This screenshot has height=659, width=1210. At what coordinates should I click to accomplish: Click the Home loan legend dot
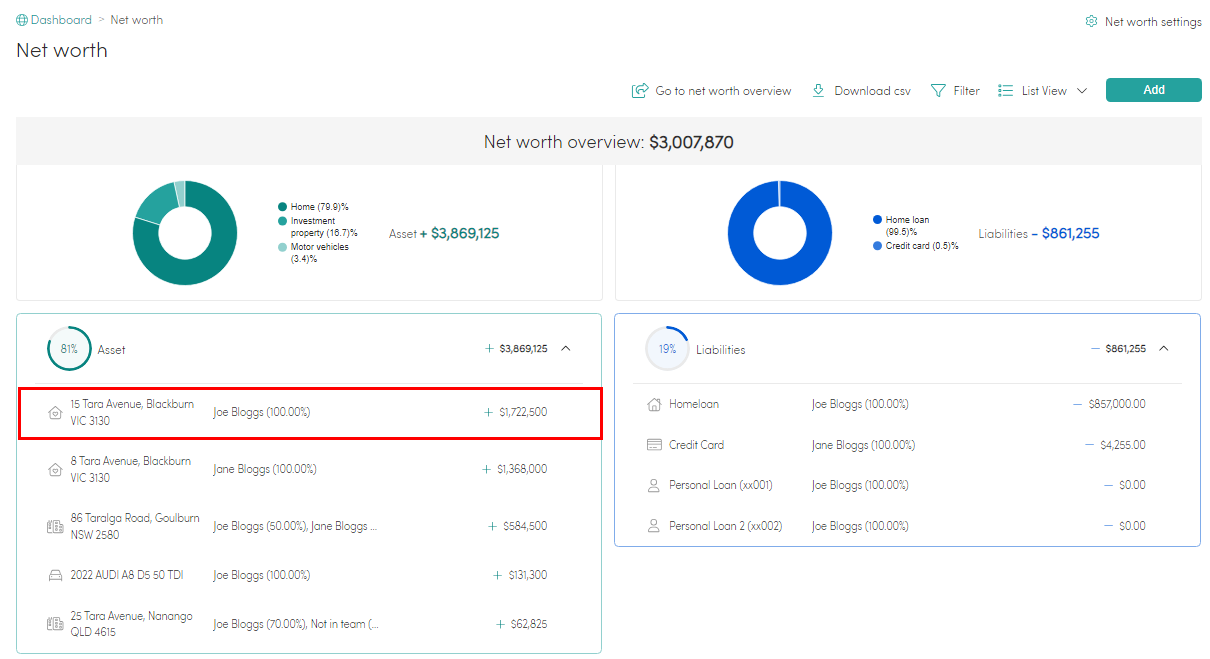(877, 220)
